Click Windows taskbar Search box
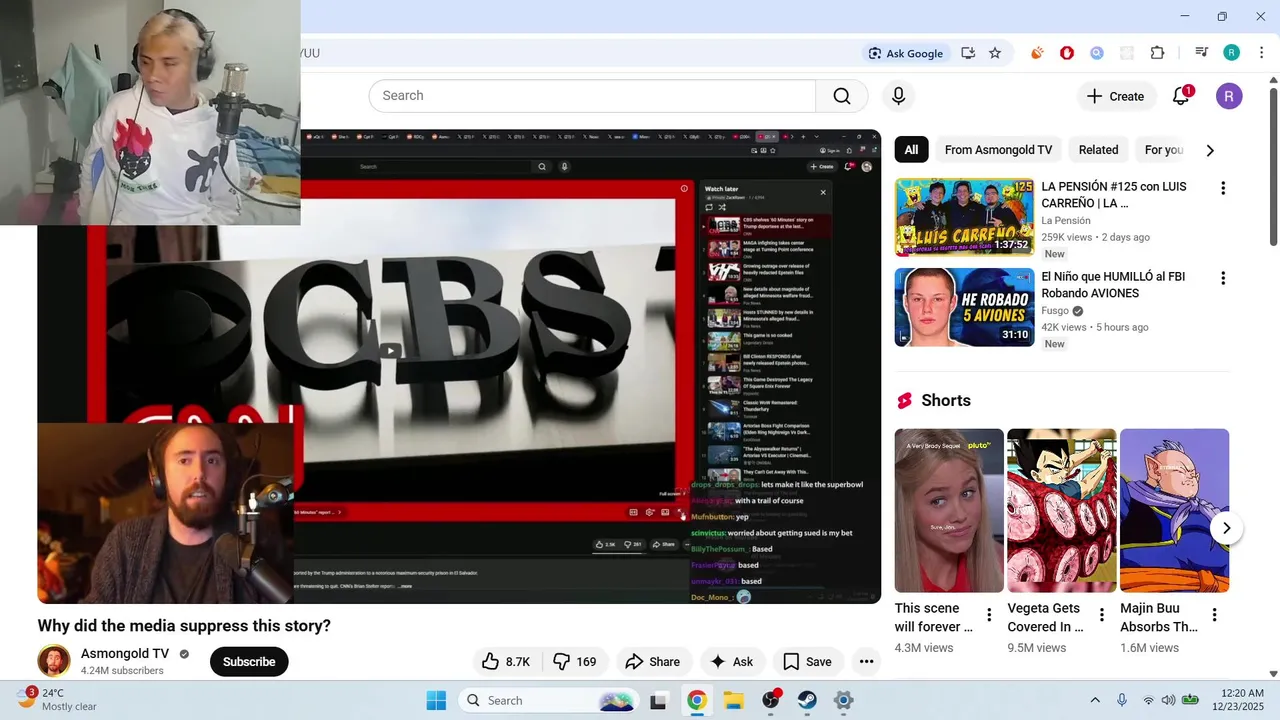The width and height of the screenshot is (1280, 720). (549, 701)
